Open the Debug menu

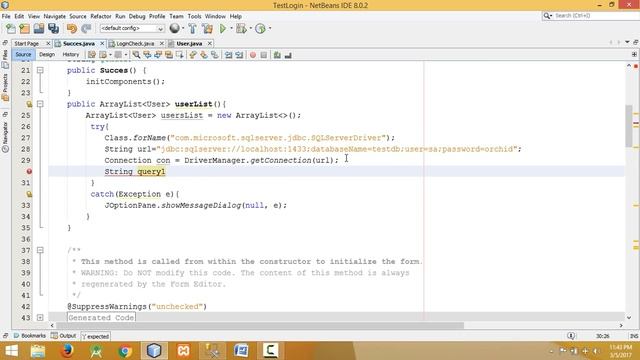pos(137,16)
